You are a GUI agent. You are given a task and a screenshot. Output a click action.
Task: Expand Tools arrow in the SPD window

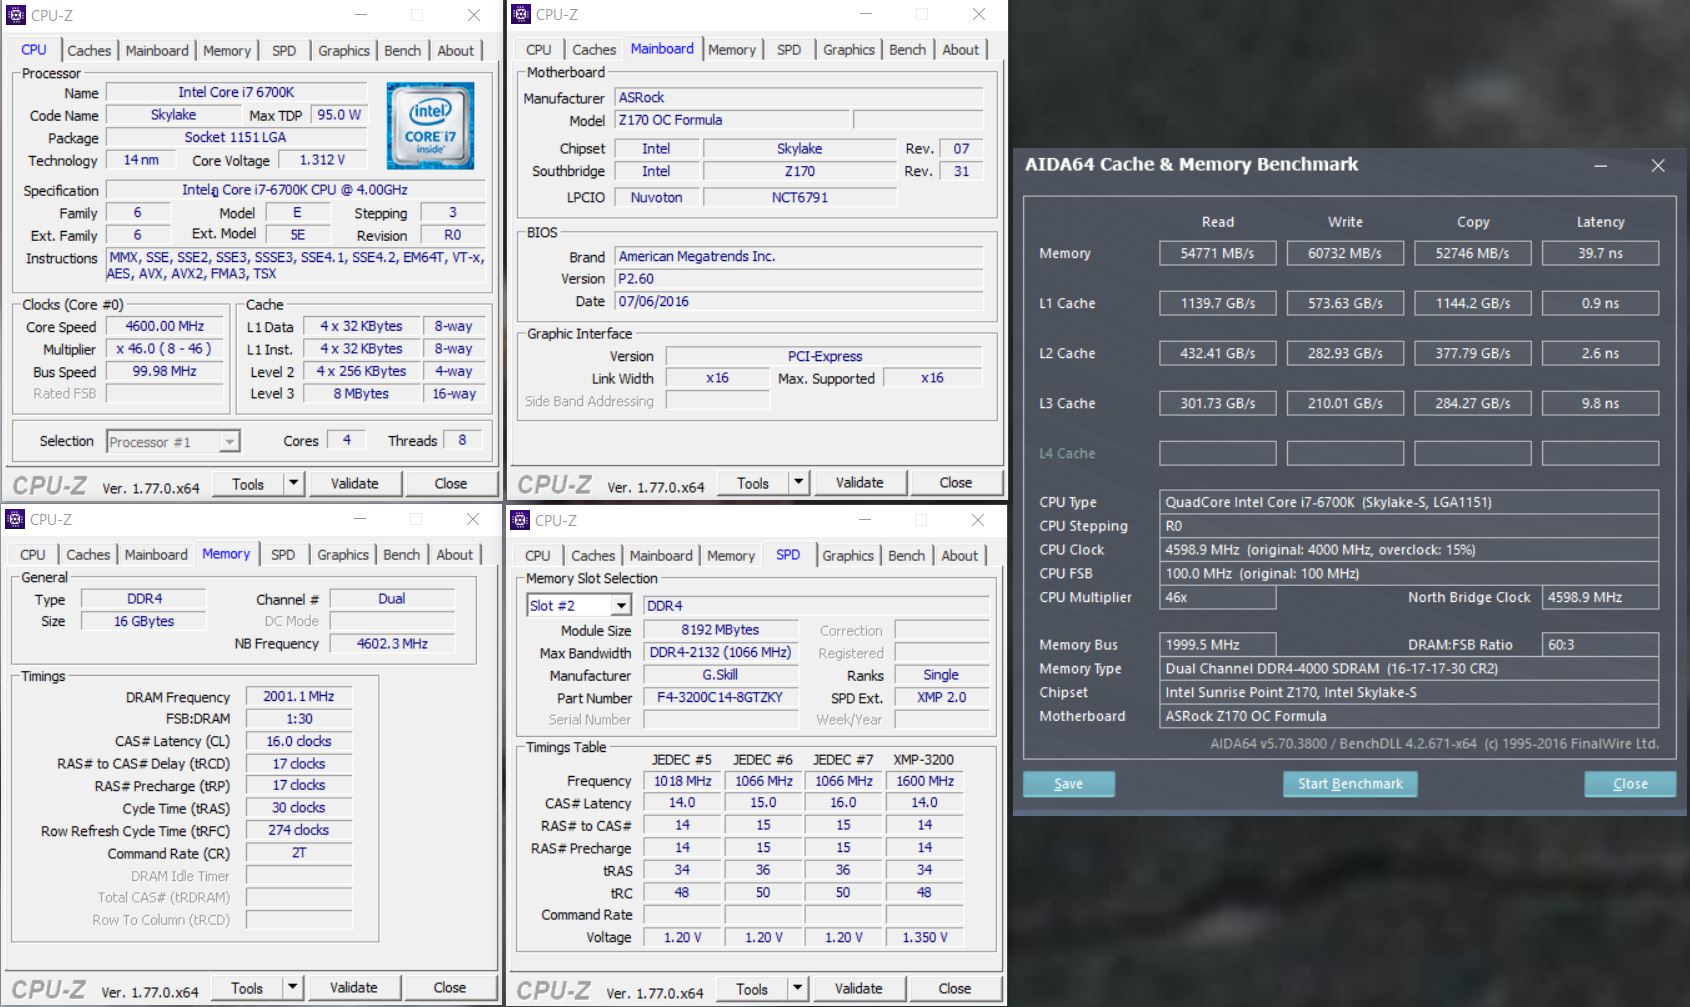point(797,989)
